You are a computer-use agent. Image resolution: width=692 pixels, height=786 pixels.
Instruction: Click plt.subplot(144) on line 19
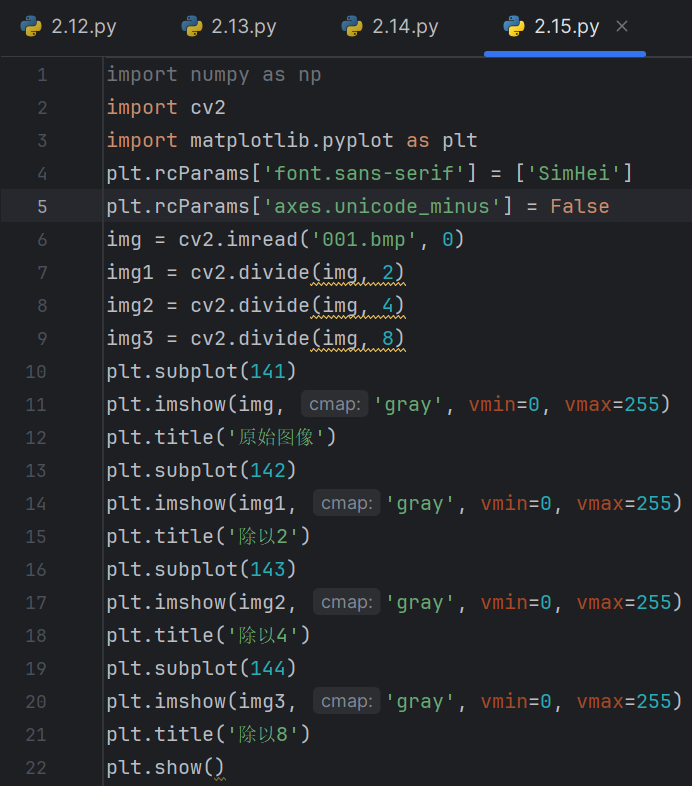(x=202, y=669)
